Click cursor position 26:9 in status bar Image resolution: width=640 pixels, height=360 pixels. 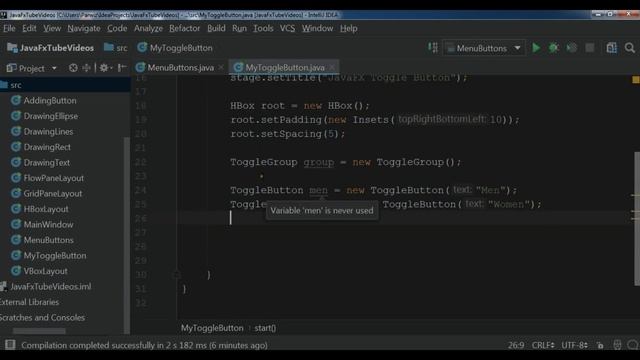pos(516,345)
